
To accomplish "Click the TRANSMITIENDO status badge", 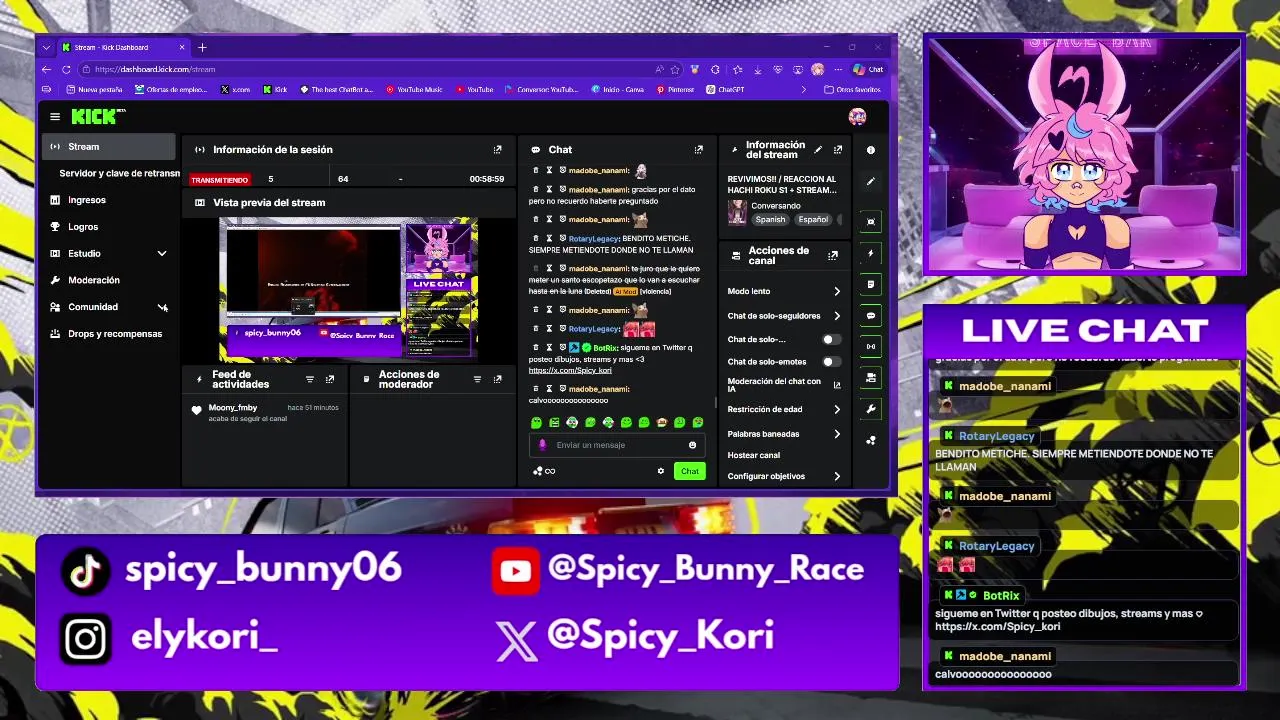I will point(219,180).
